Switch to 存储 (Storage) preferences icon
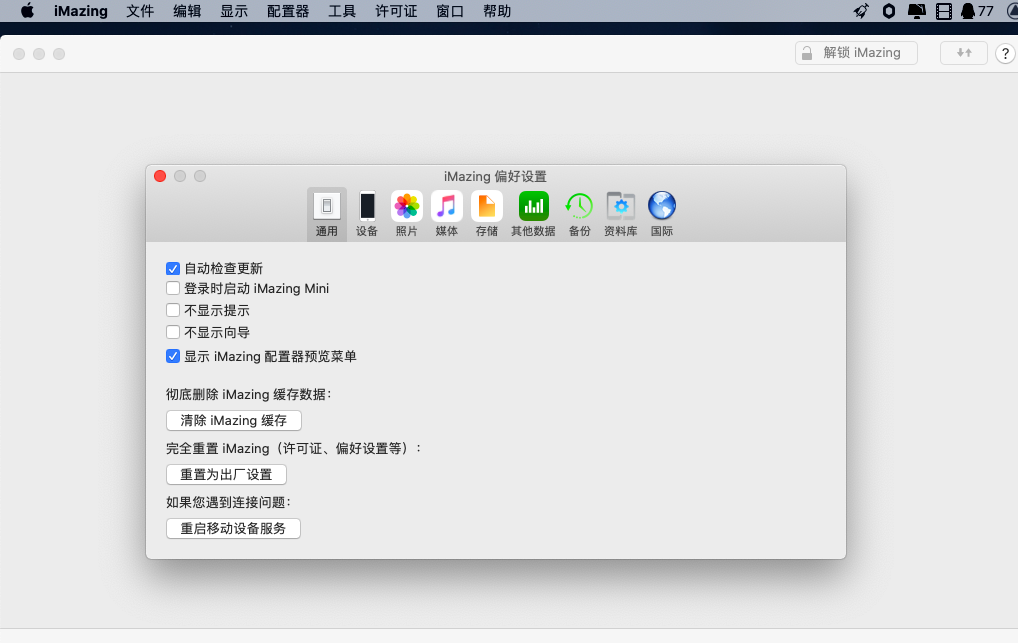Screen dimensions: 1018x643 pos(487,207)
